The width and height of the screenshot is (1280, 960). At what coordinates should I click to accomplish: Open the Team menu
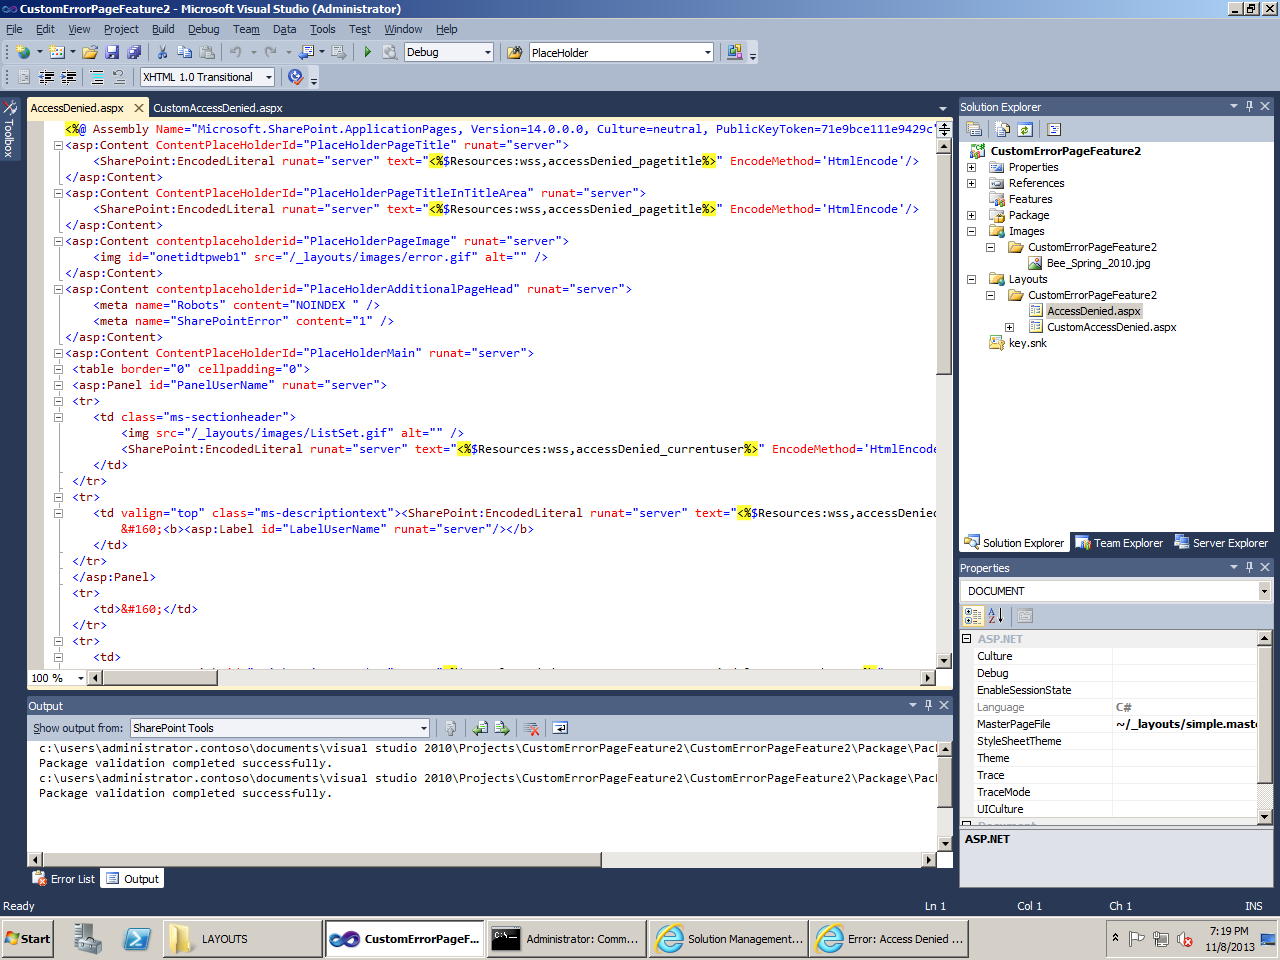tap(246, 29)
